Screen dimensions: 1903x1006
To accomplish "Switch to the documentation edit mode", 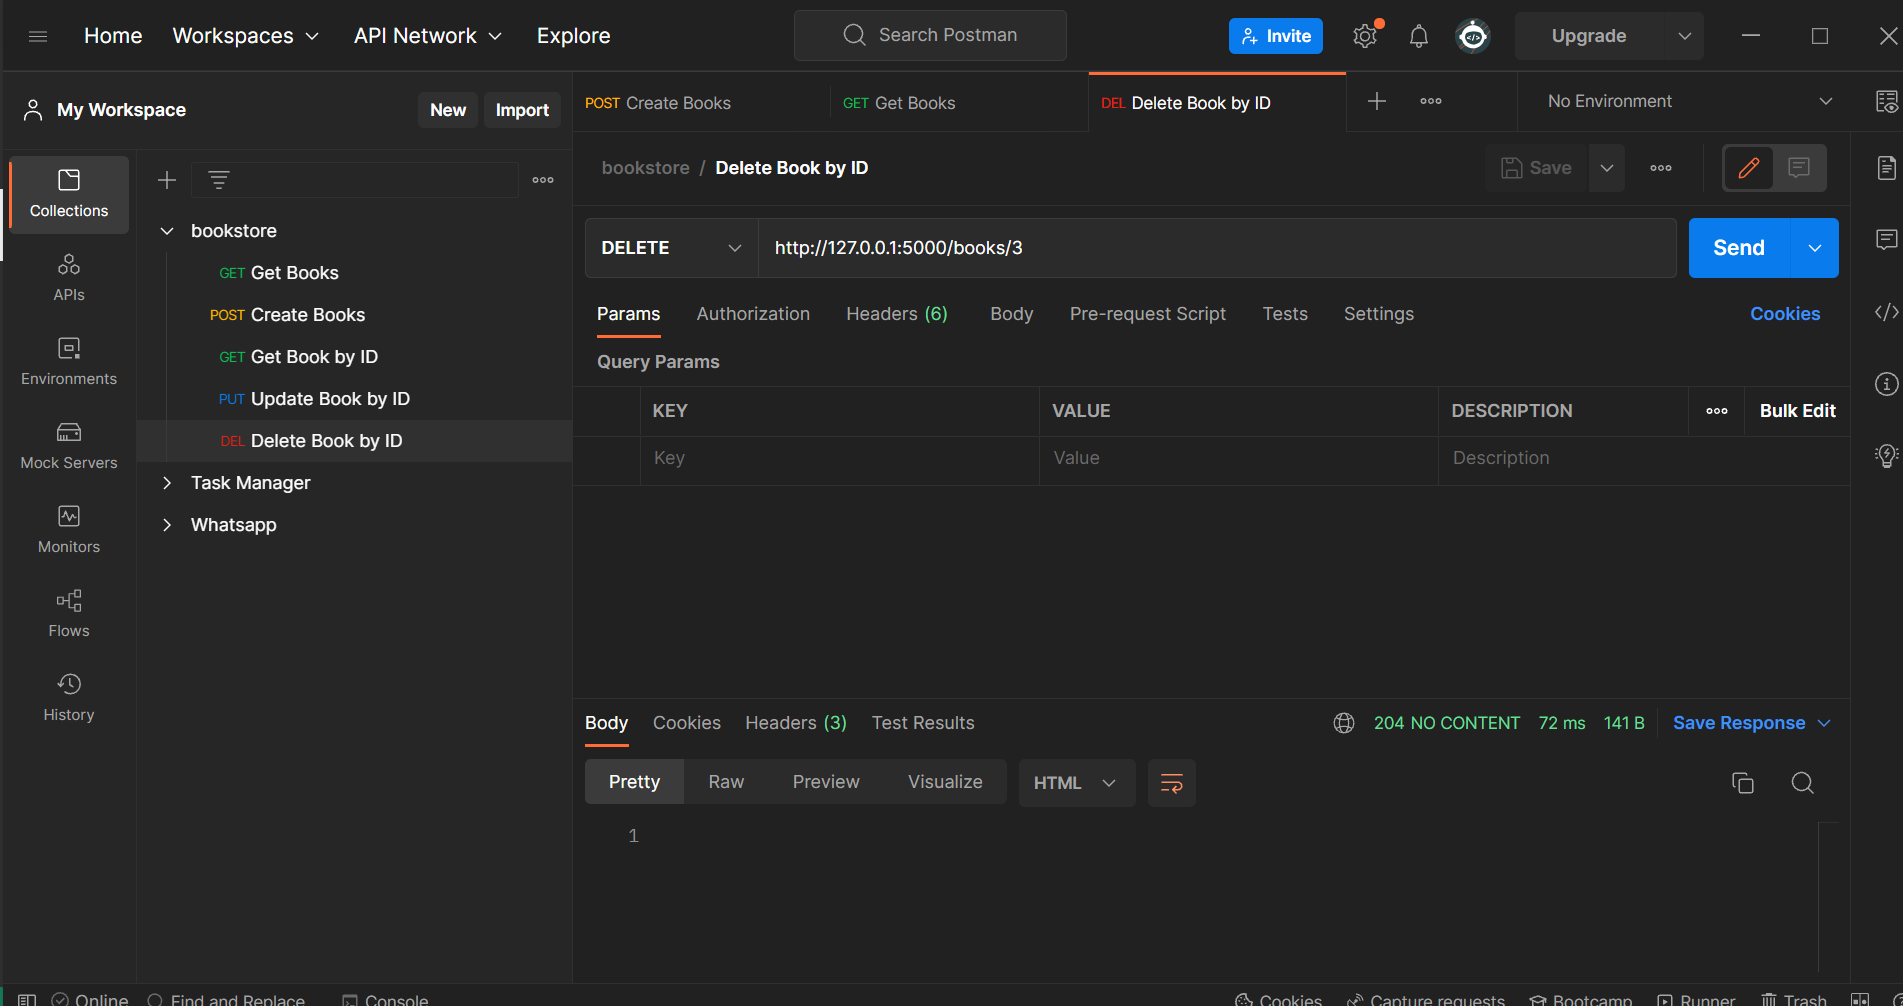I will coord(1748,167).
